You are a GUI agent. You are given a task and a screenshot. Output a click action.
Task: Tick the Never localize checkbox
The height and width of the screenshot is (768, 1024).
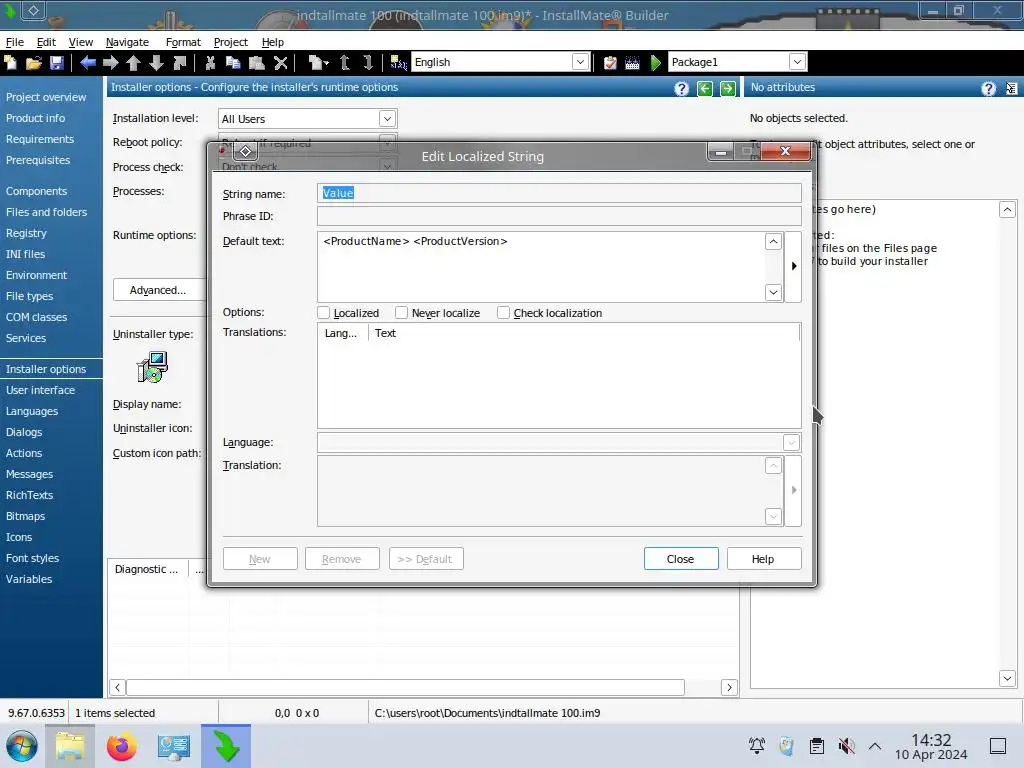click(x=402, y=313)
